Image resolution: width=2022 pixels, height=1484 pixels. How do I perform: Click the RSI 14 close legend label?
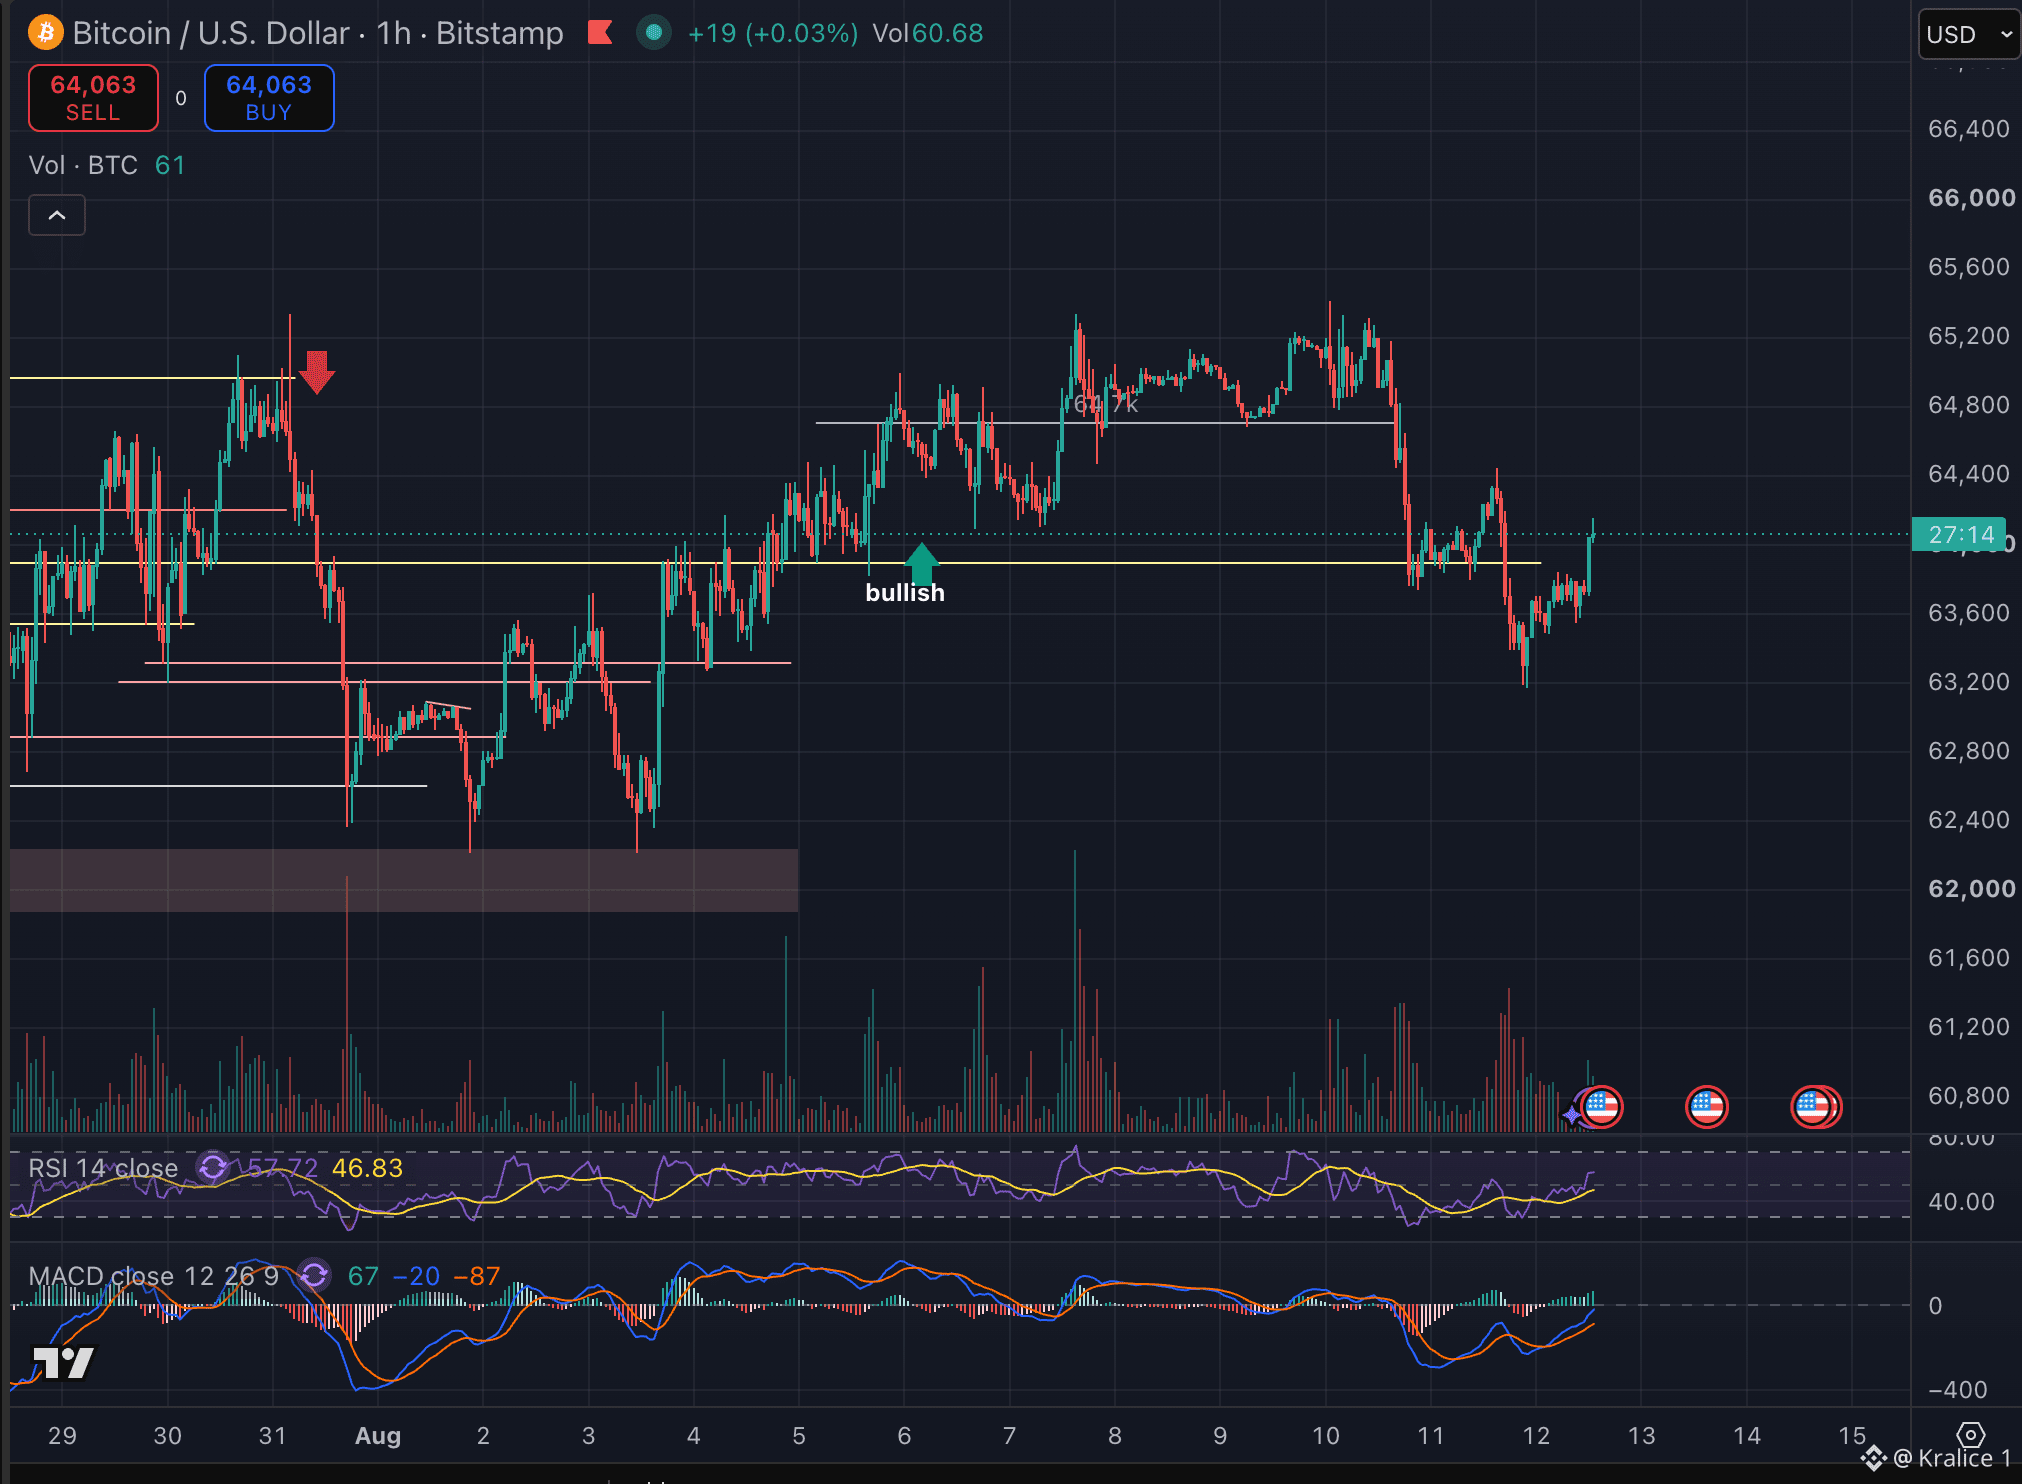(x=103, y=1168)
